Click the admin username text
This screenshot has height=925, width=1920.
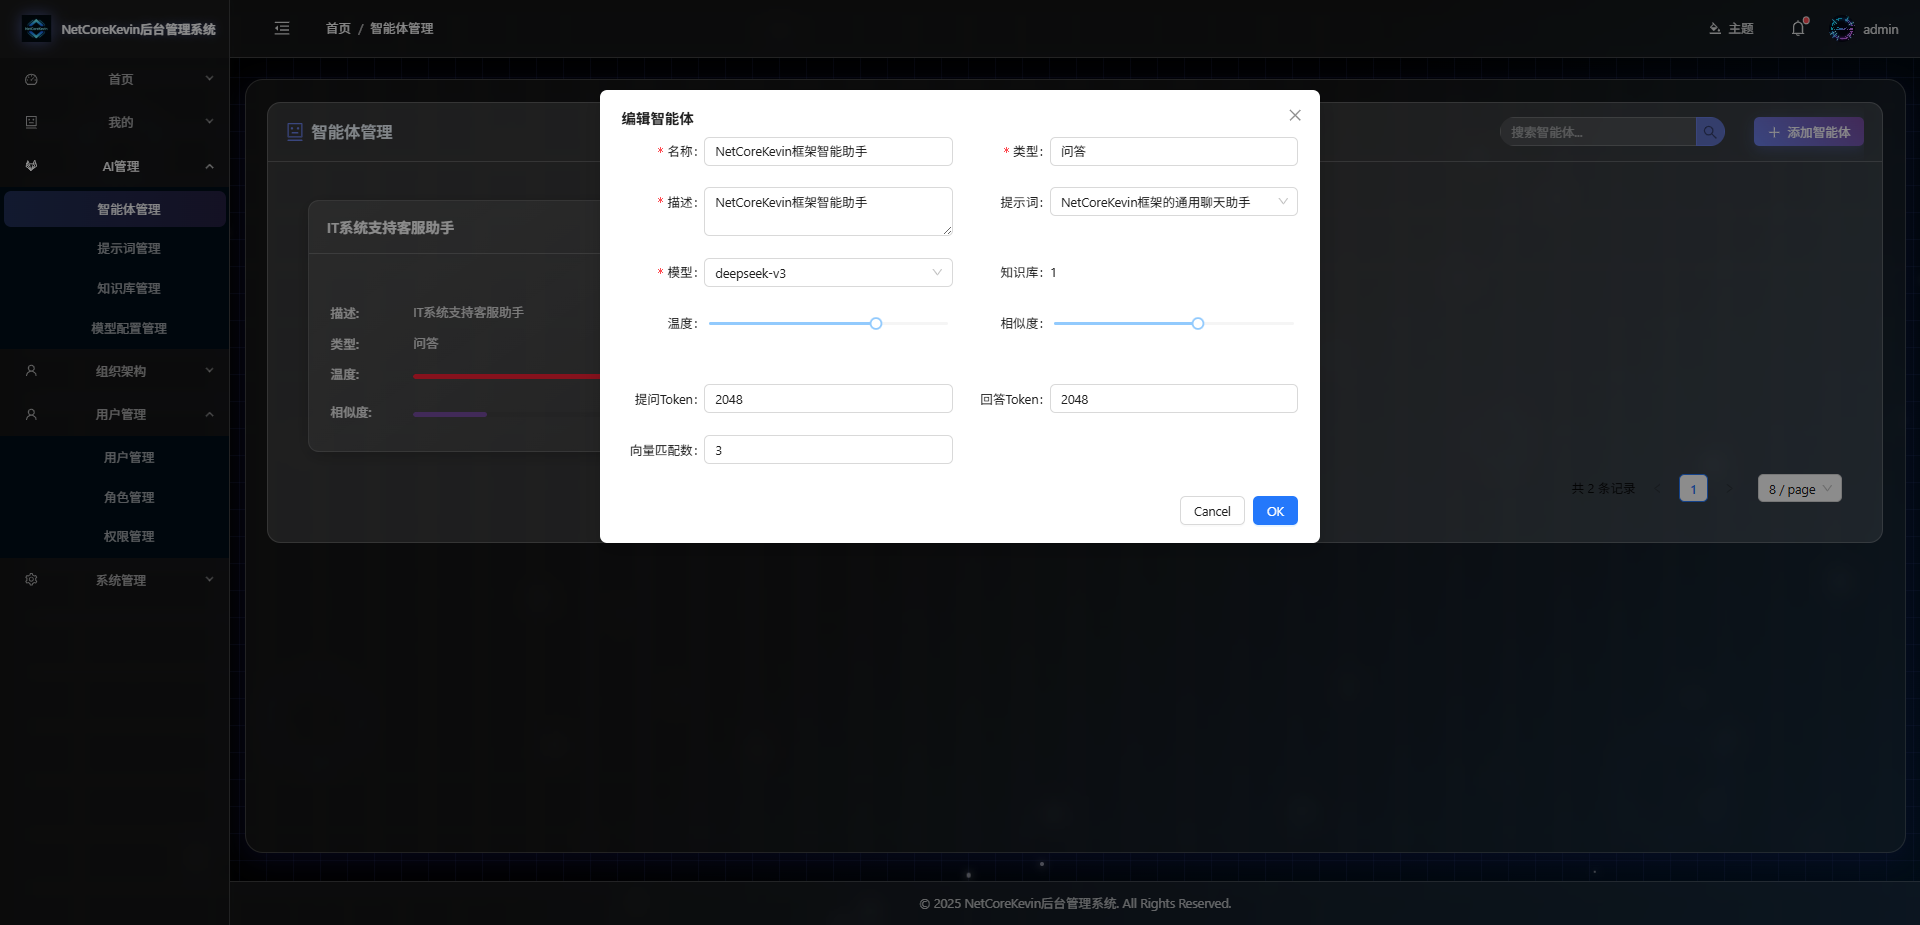[1881, 29]
